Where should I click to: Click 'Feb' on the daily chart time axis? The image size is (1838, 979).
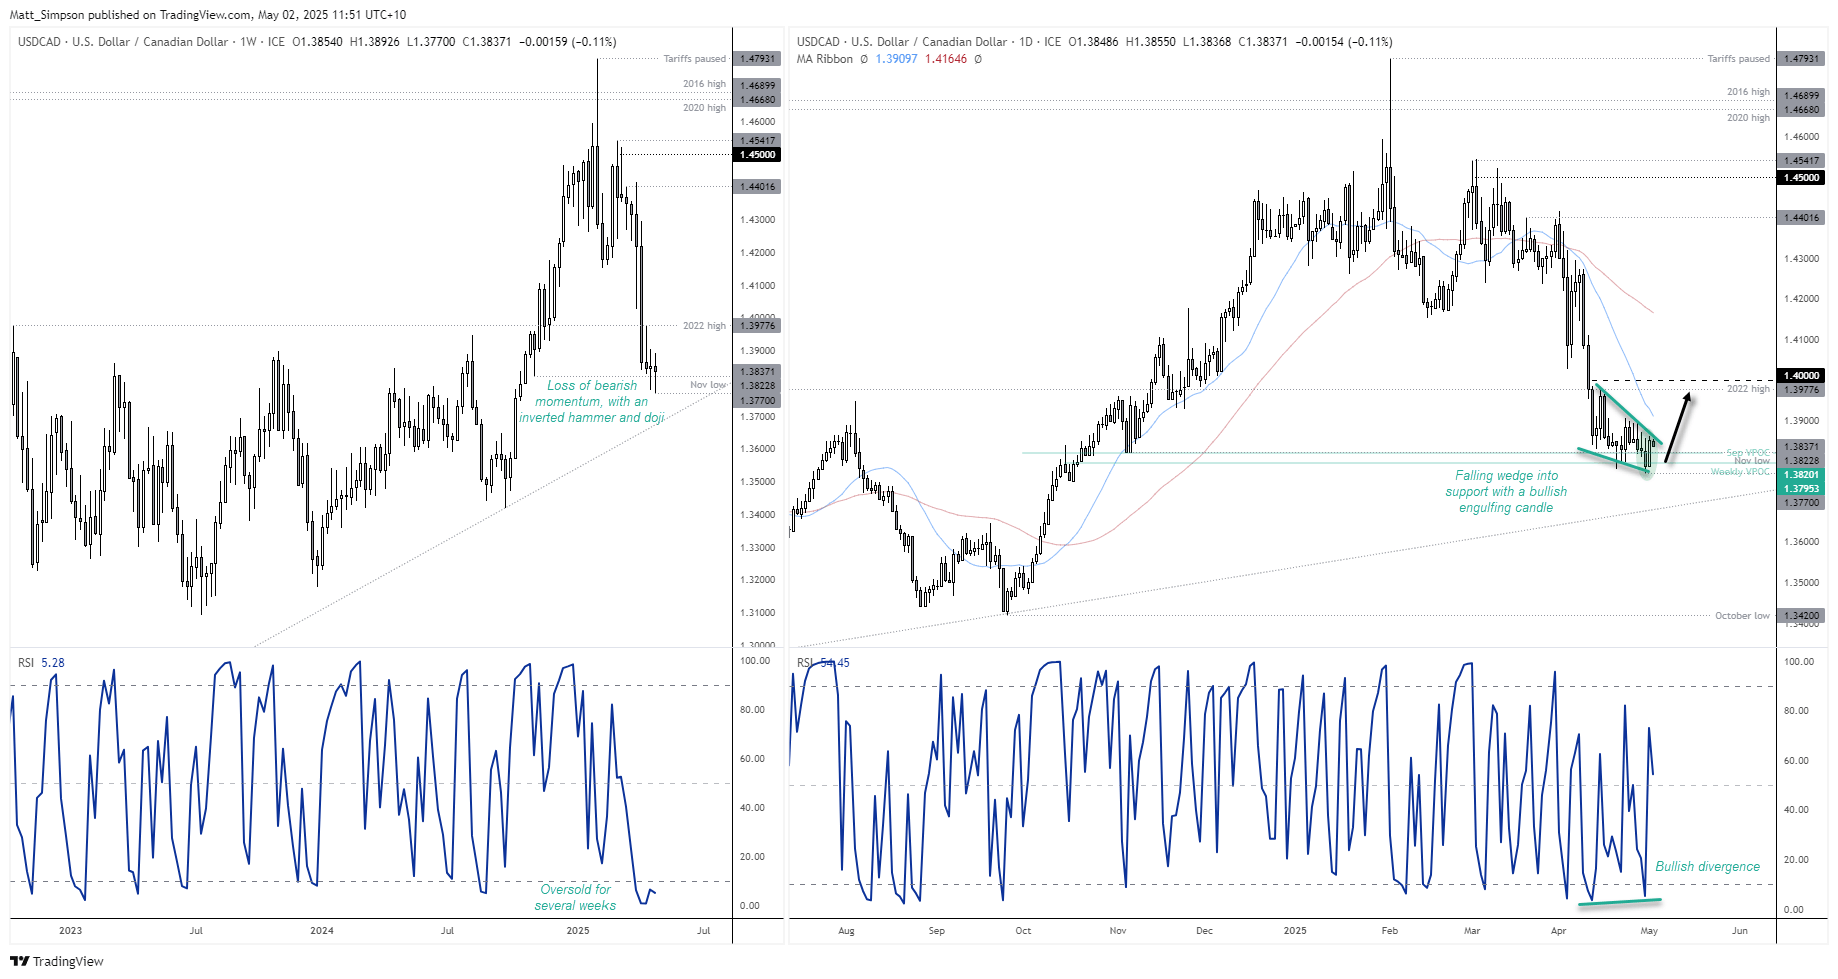point(1390,931)
